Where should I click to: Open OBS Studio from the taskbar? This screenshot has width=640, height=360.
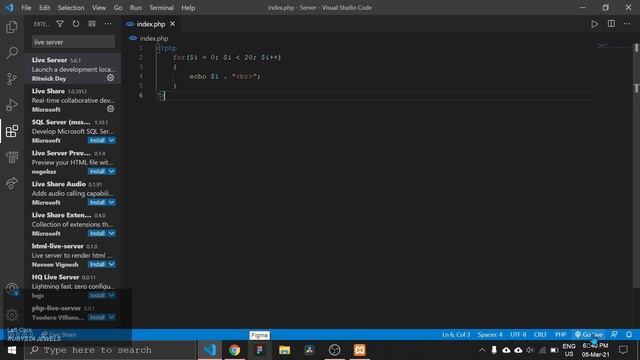pos(335,350)
